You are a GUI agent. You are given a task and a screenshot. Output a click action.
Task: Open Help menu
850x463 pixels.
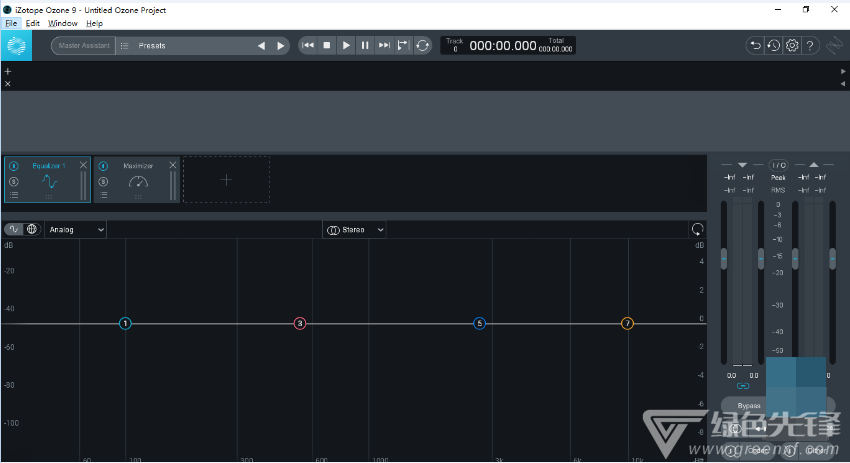tap(94, 23)
